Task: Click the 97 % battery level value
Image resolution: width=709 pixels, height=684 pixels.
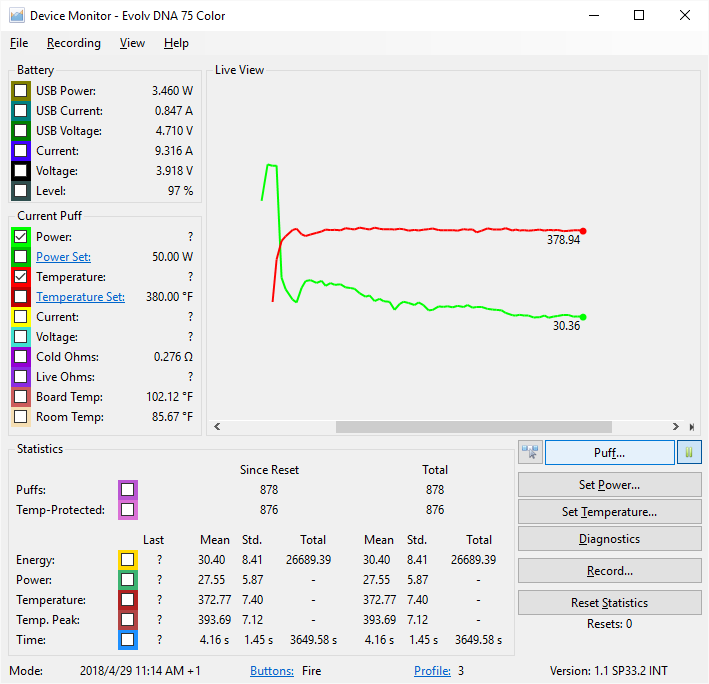Action: 180,191
